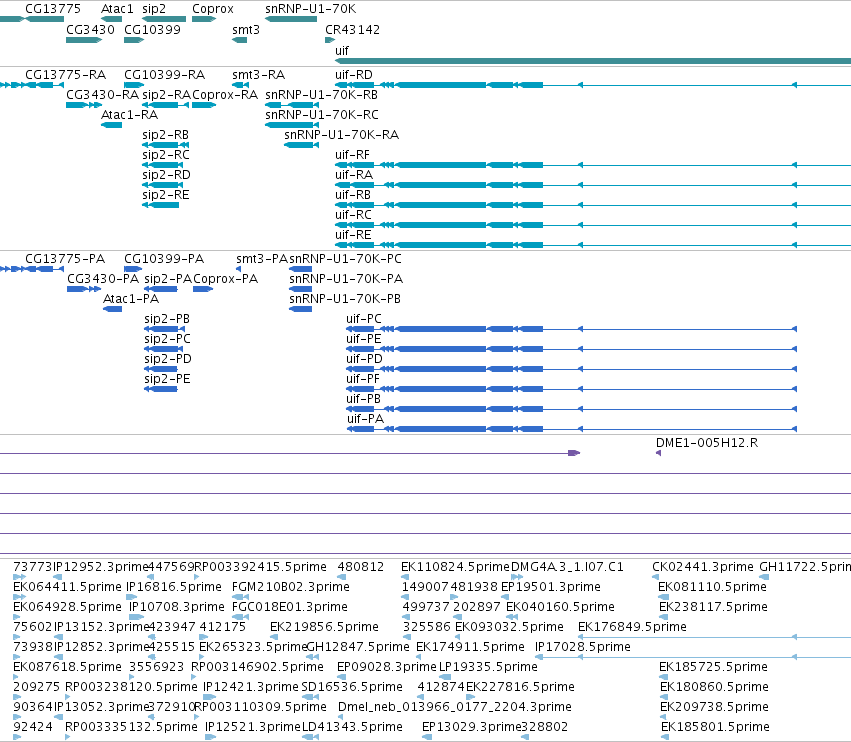Click the Coprox gene label
The width and height of the screenshot is (851, 742).
(x=213, y=9)
